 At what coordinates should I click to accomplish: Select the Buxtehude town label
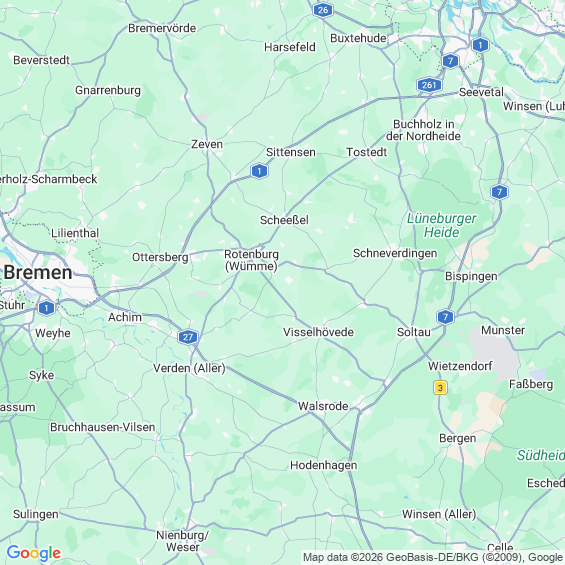click(x=358, y=38)
